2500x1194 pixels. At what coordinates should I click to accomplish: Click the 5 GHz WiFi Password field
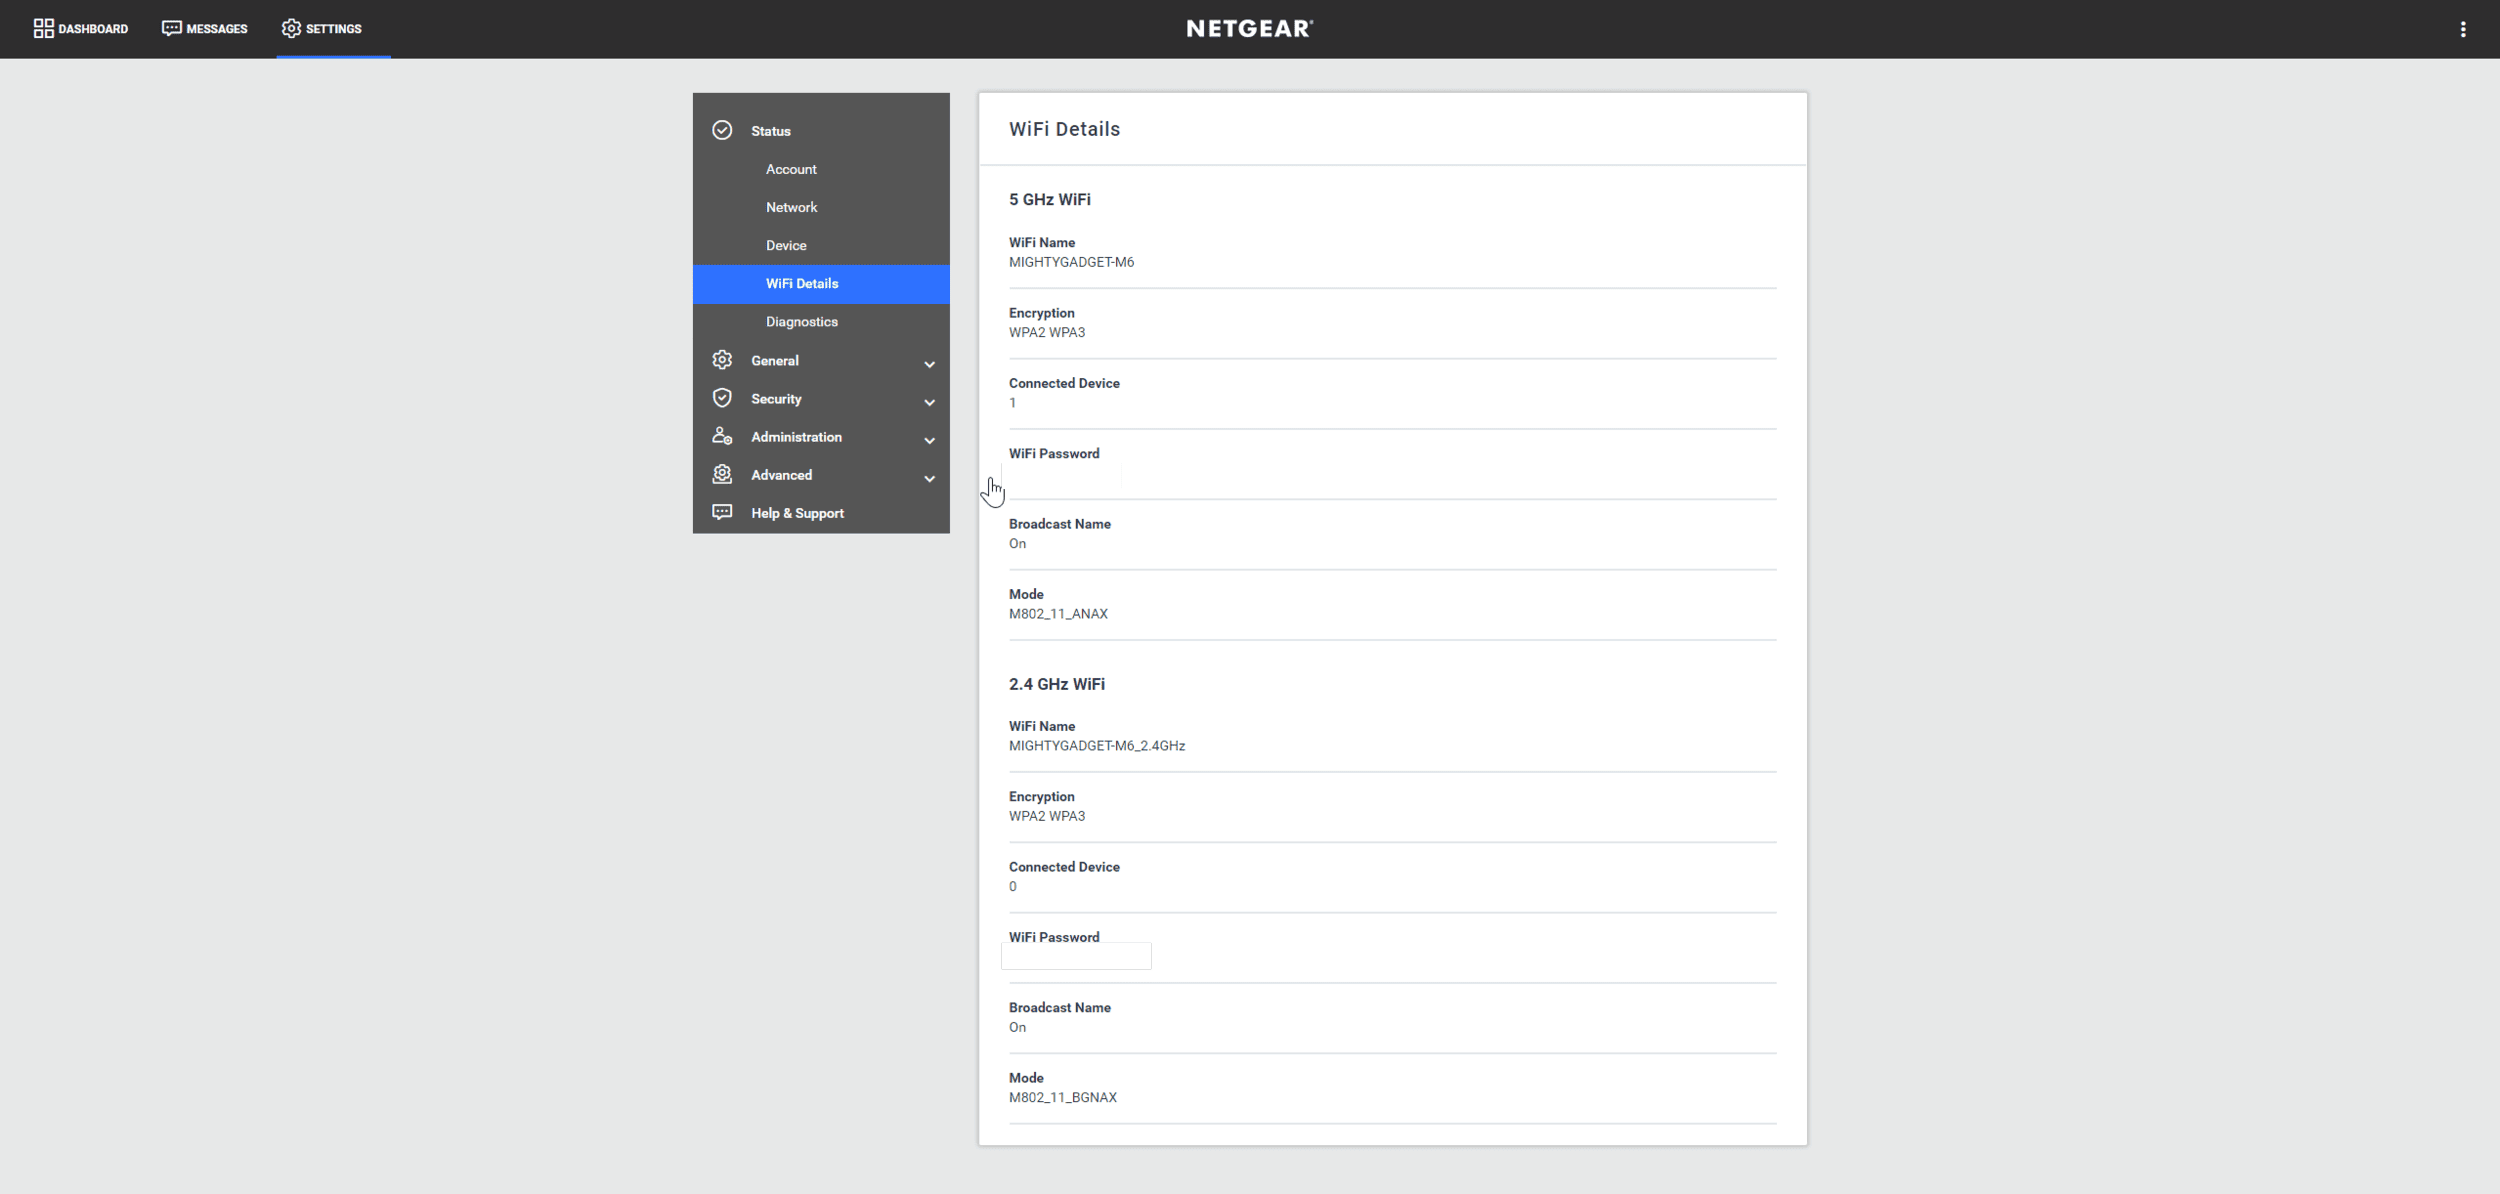click(x=1061, y=476)
